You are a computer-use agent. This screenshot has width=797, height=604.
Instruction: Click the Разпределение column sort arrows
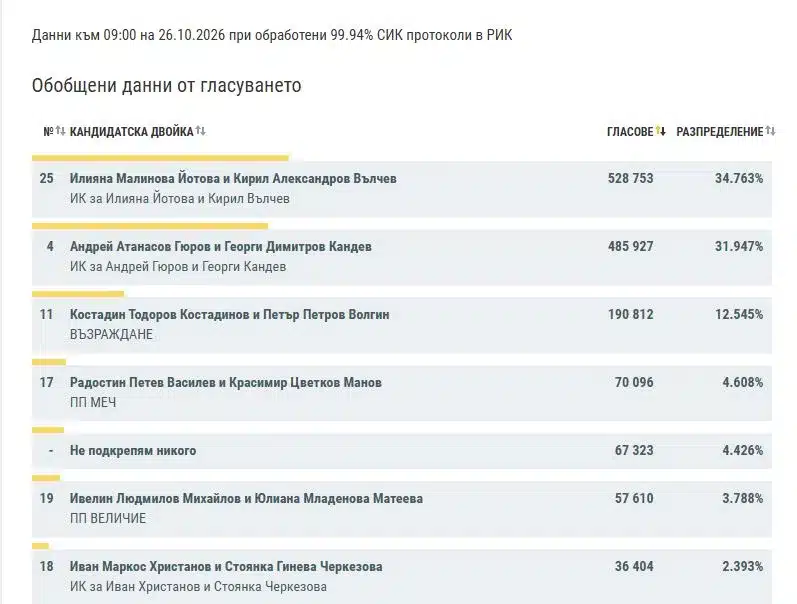771,131
